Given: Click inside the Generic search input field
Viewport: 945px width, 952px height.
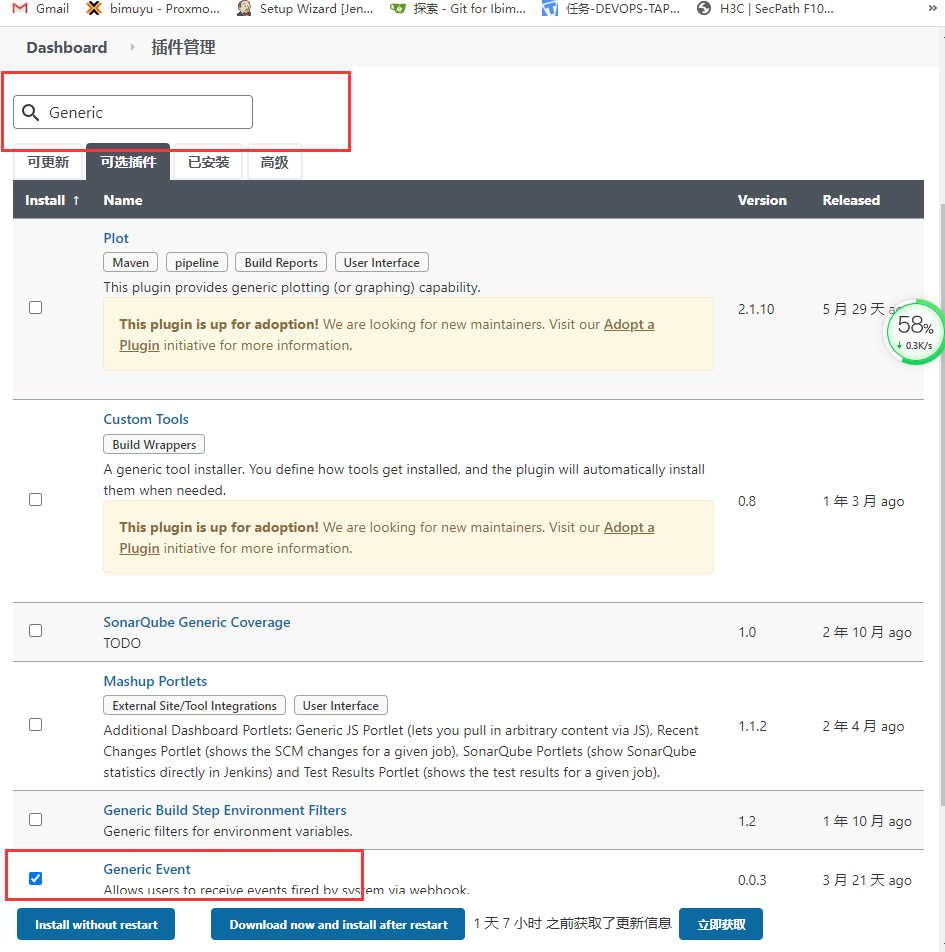Looking at the screenshot, I should pyautogui.click(x=150, y=111).
